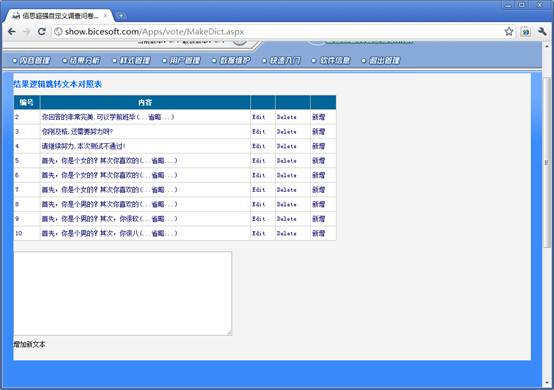Click the number cell '8'
Image resolution: width=554 pixels, height=390 pixels.
pos(27,204)
